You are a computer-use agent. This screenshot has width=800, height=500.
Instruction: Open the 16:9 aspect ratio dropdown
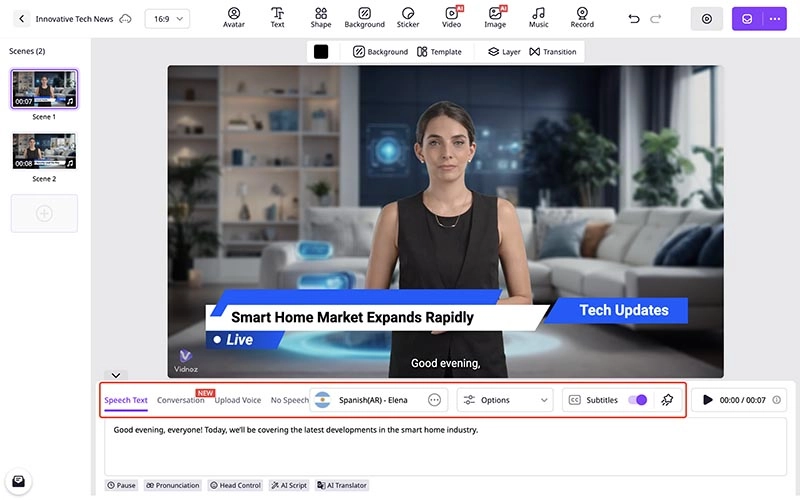(x=166, y=19)
